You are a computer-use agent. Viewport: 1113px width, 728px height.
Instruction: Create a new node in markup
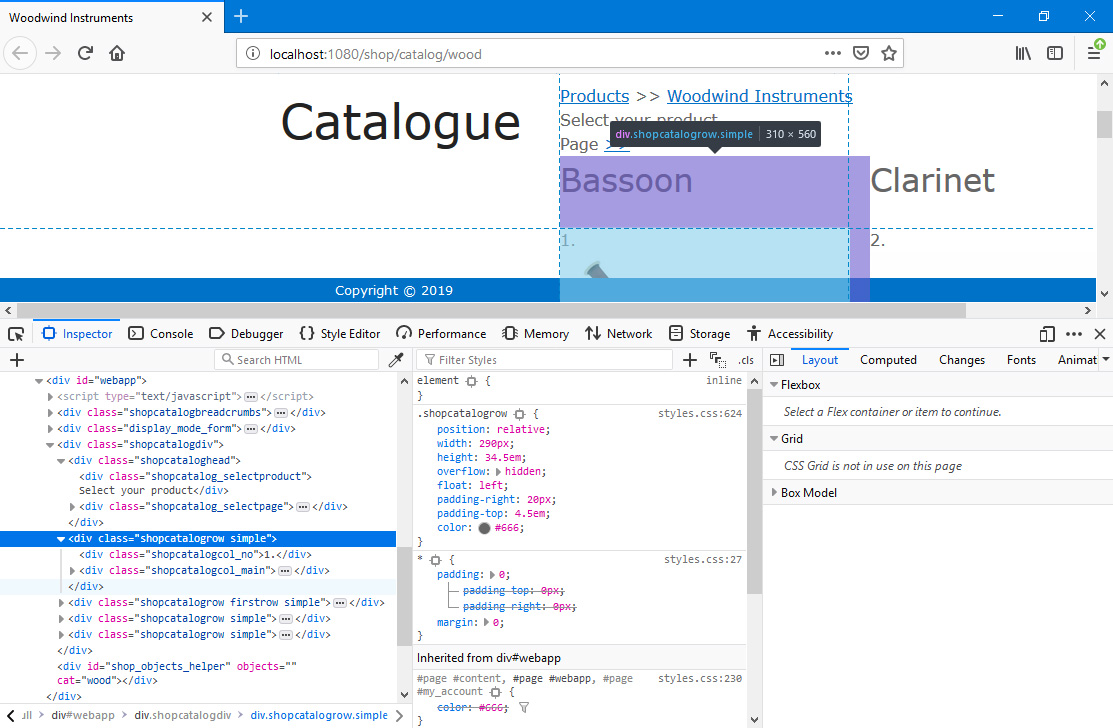17,360
